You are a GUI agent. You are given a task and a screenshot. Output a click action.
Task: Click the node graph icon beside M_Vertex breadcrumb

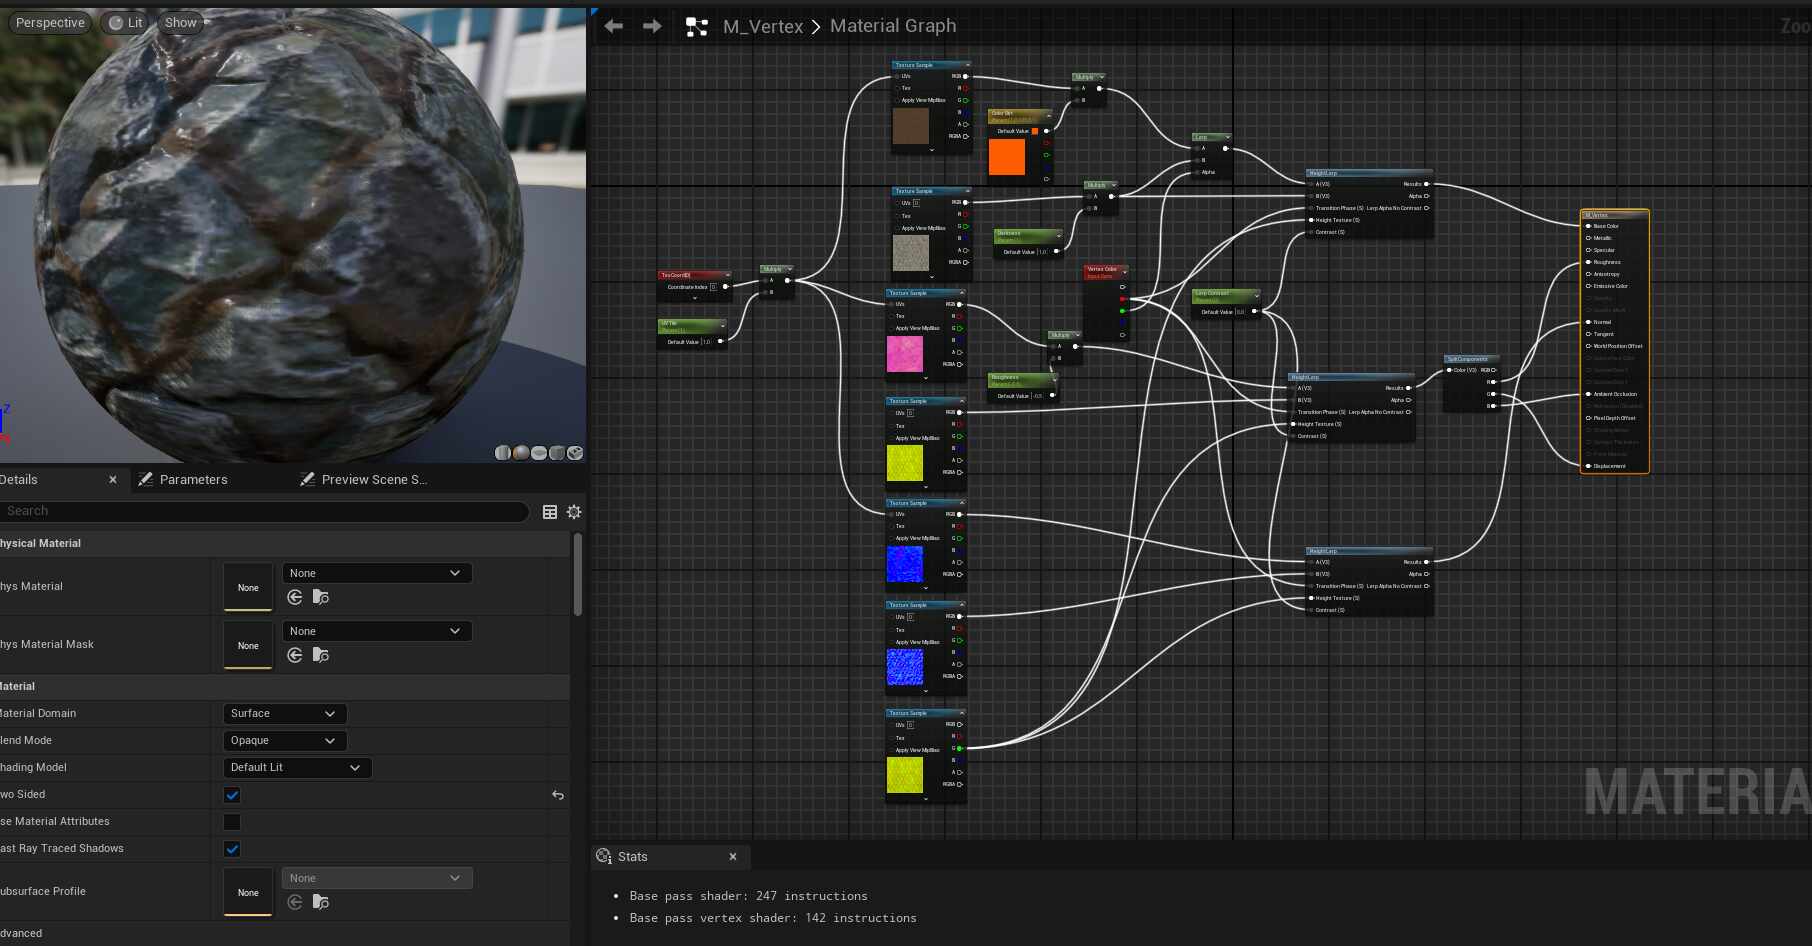point(697,27)
